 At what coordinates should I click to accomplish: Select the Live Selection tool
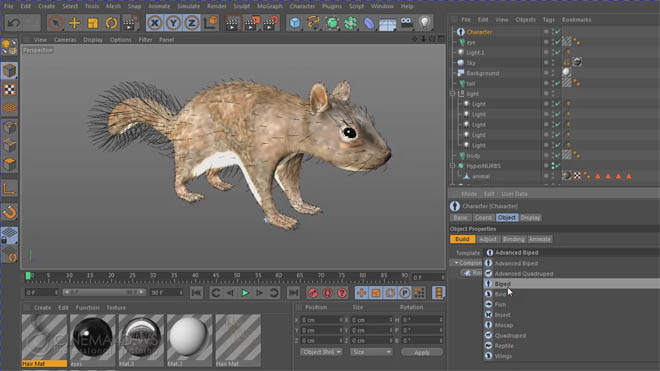coord(55,23)
